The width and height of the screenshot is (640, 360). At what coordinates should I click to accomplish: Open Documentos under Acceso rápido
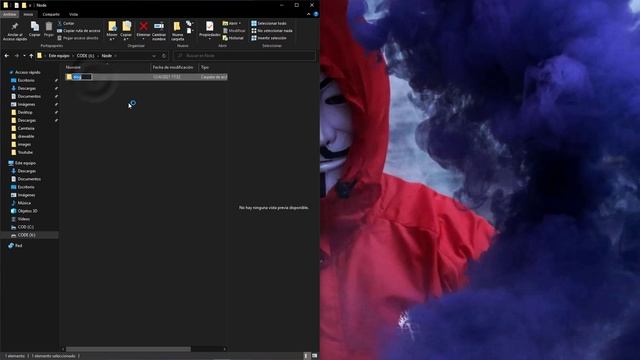[x=29, y=96]
